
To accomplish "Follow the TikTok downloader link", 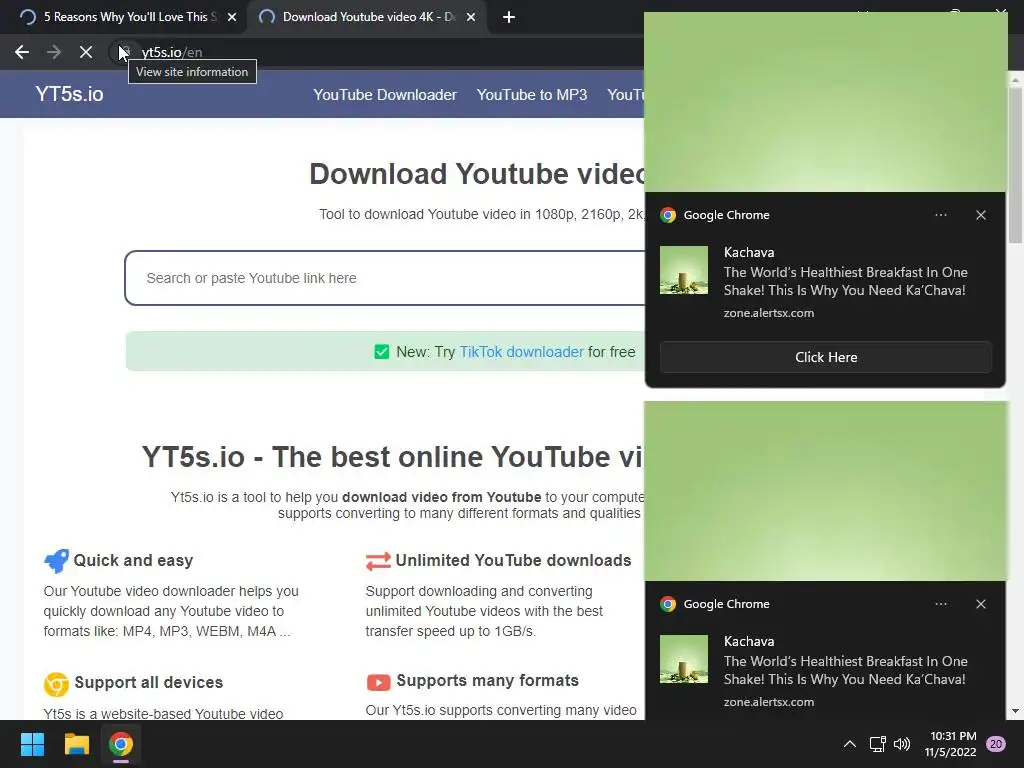I will [x=521, y=352].
